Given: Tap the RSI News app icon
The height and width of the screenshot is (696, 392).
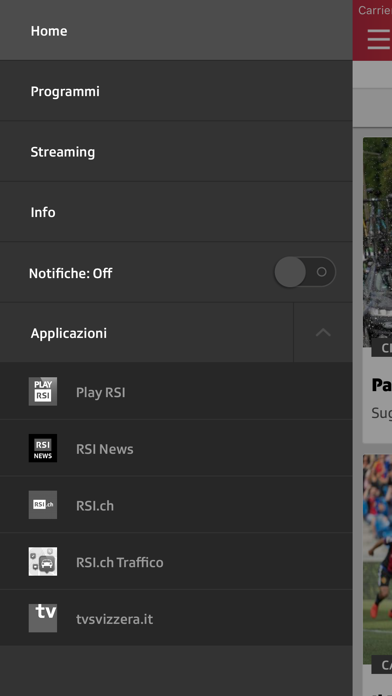Looking at the screenshot, I should [x=43, y=448].
